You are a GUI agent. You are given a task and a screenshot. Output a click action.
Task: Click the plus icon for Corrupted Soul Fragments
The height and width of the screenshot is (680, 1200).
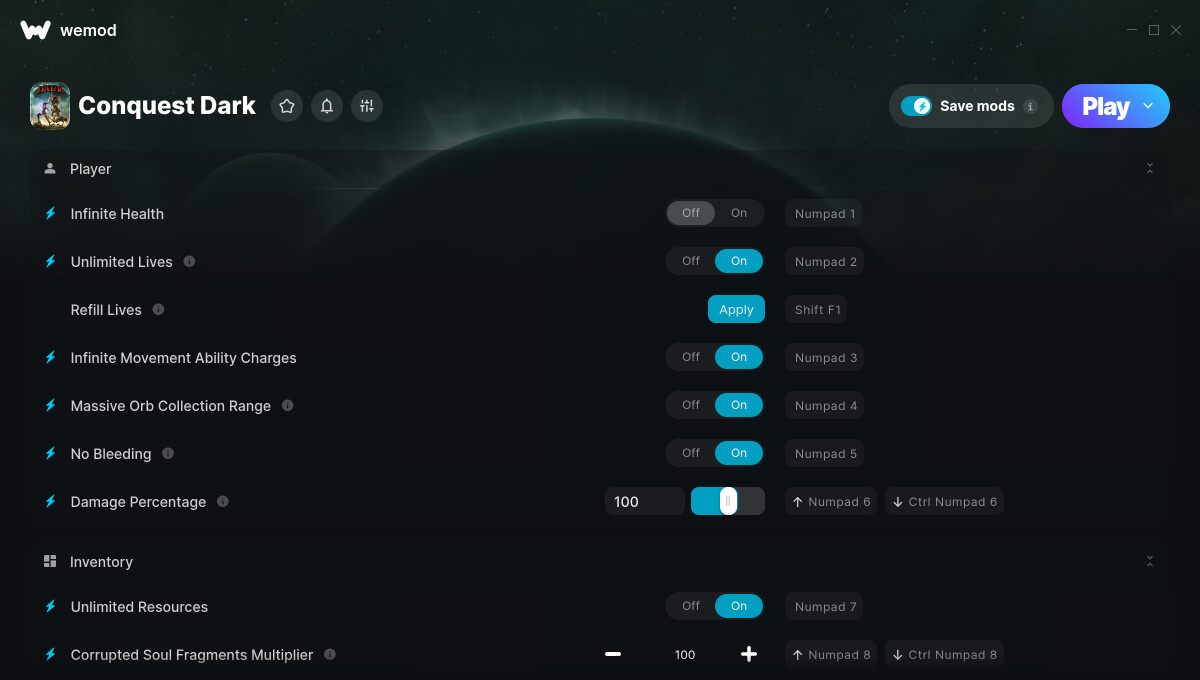749,654
